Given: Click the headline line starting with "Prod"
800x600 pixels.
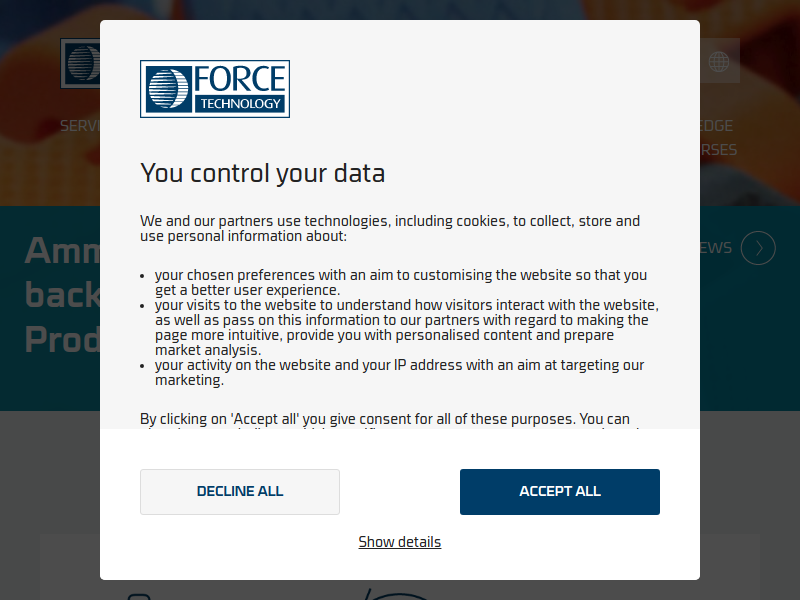Looking at the screenshot, I should [62, 340].
